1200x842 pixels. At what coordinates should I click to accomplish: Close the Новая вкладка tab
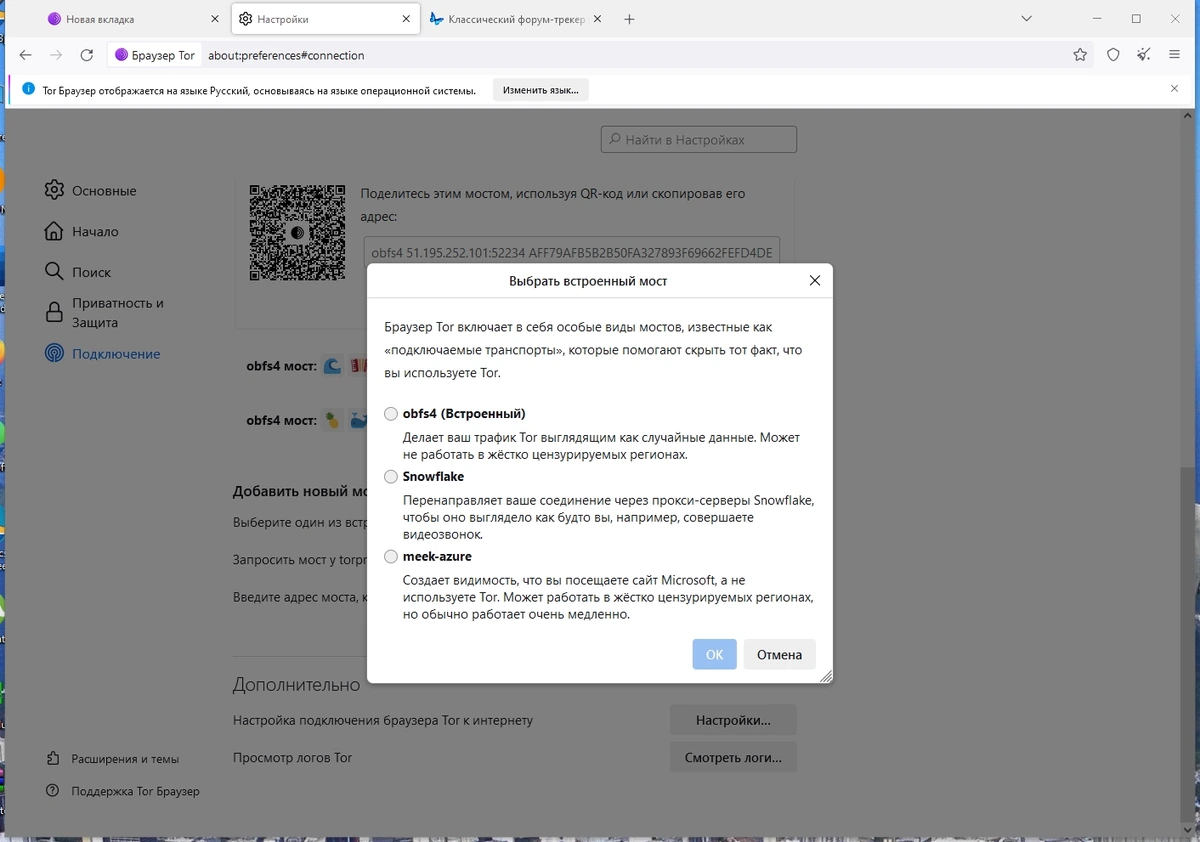click(214, 19)
